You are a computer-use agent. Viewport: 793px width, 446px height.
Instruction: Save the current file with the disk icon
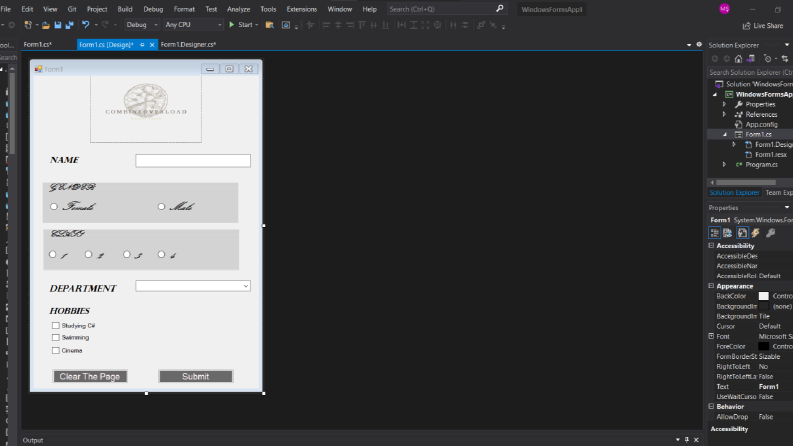[x=58, y=25]
